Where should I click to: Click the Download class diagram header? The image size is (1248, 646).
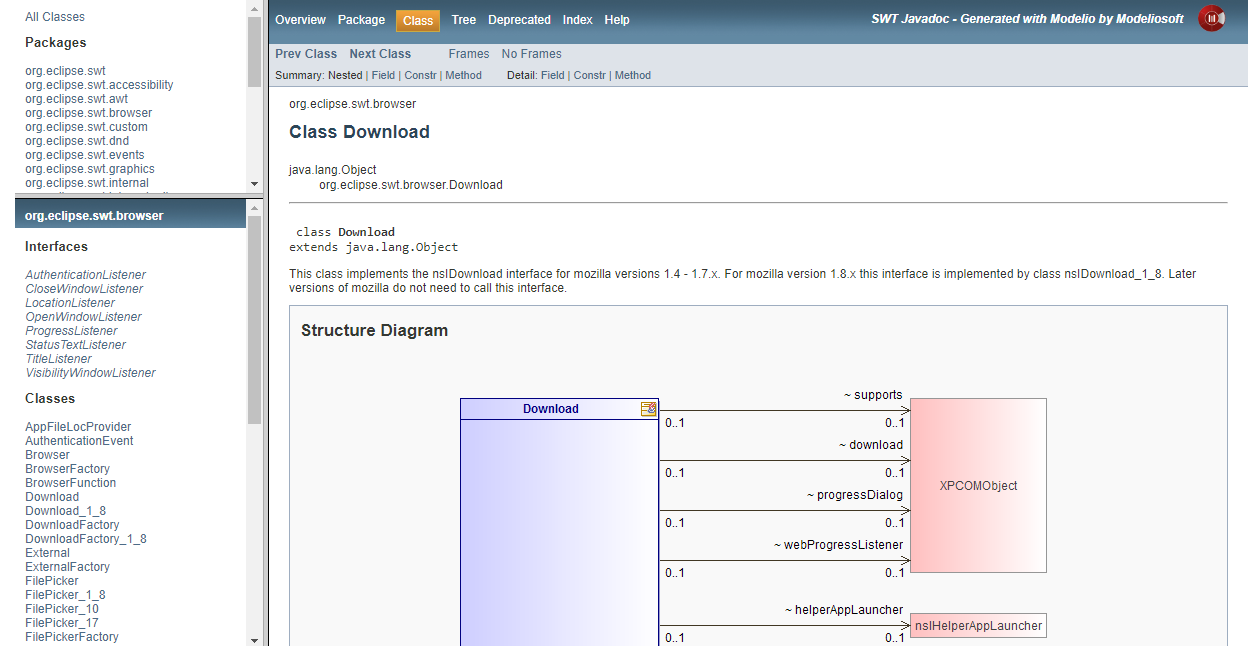559,409
